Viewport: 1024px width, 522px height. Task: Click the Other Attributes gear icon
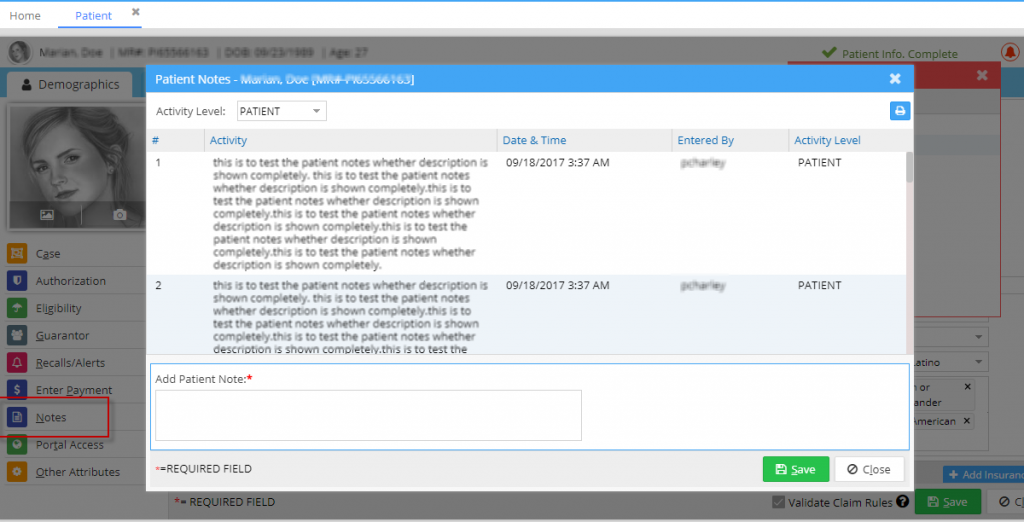click(x=17, y=472)
